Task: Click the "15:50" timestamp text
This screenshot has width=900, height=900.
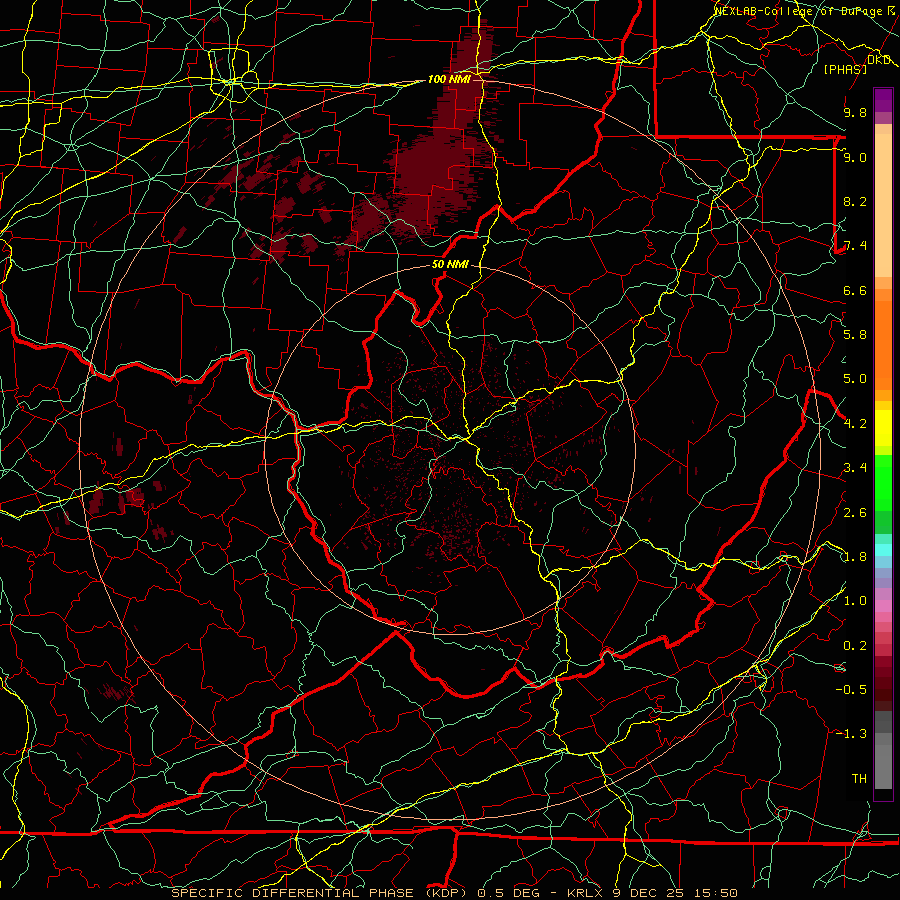Action: 717,893
